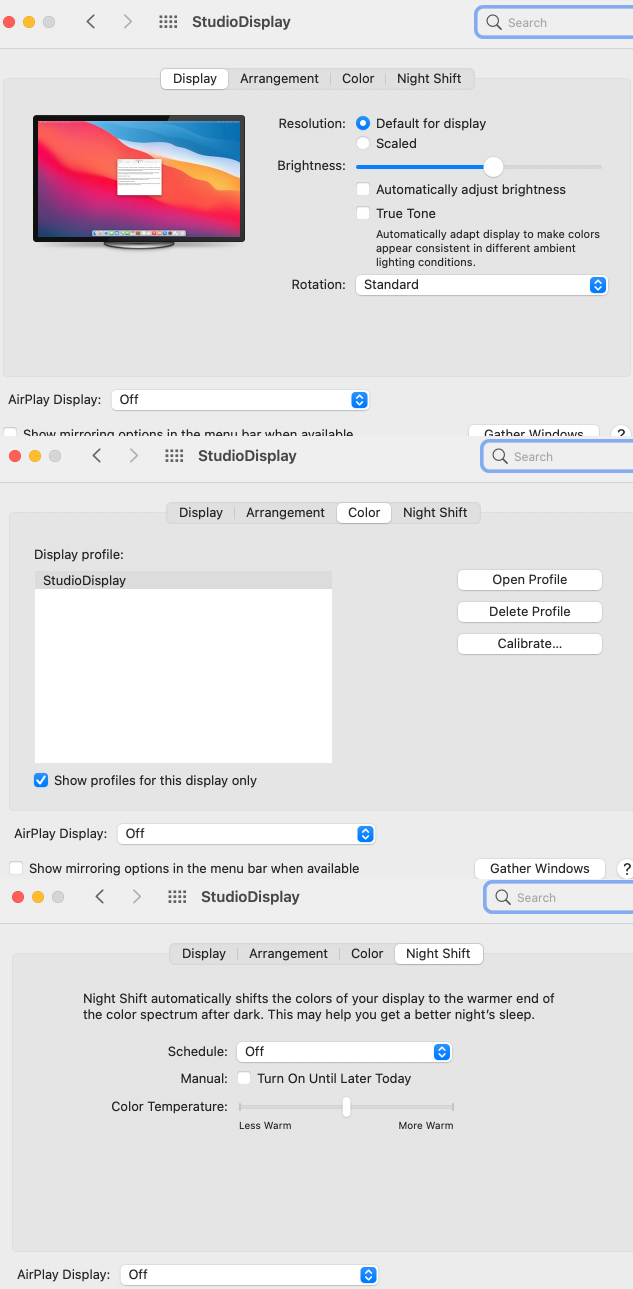
Task: Open the Night Shift Schedule dropdown
Action: pyautogui.click(x=344, y=1052)
